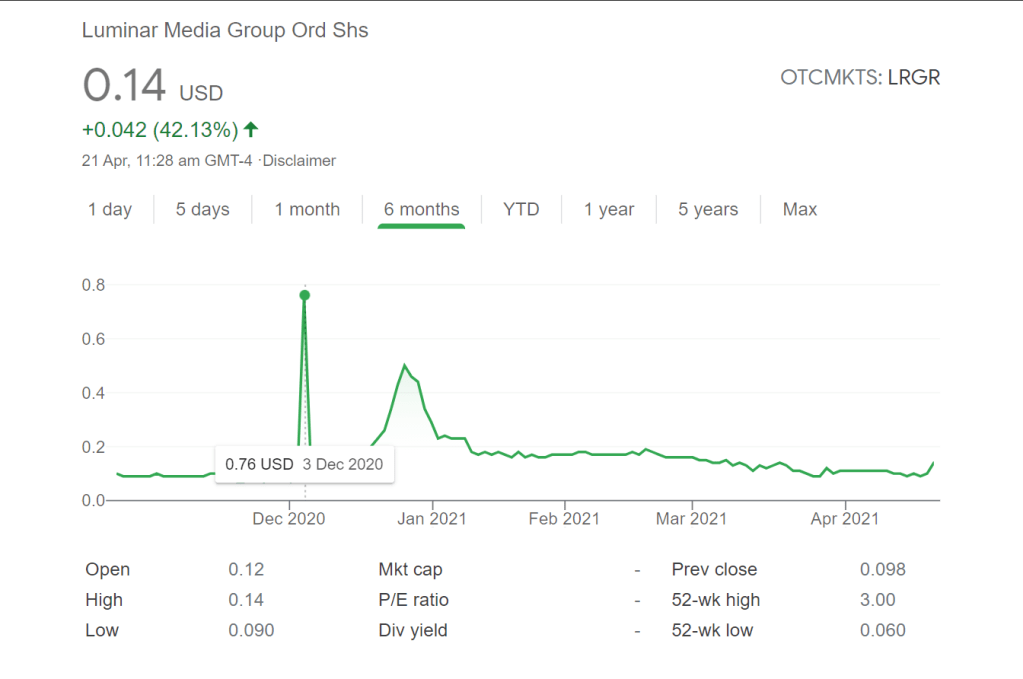This screenshot has width=1023, height=679.
Task: Show the YTD chart range
Action: click(521, 209)
